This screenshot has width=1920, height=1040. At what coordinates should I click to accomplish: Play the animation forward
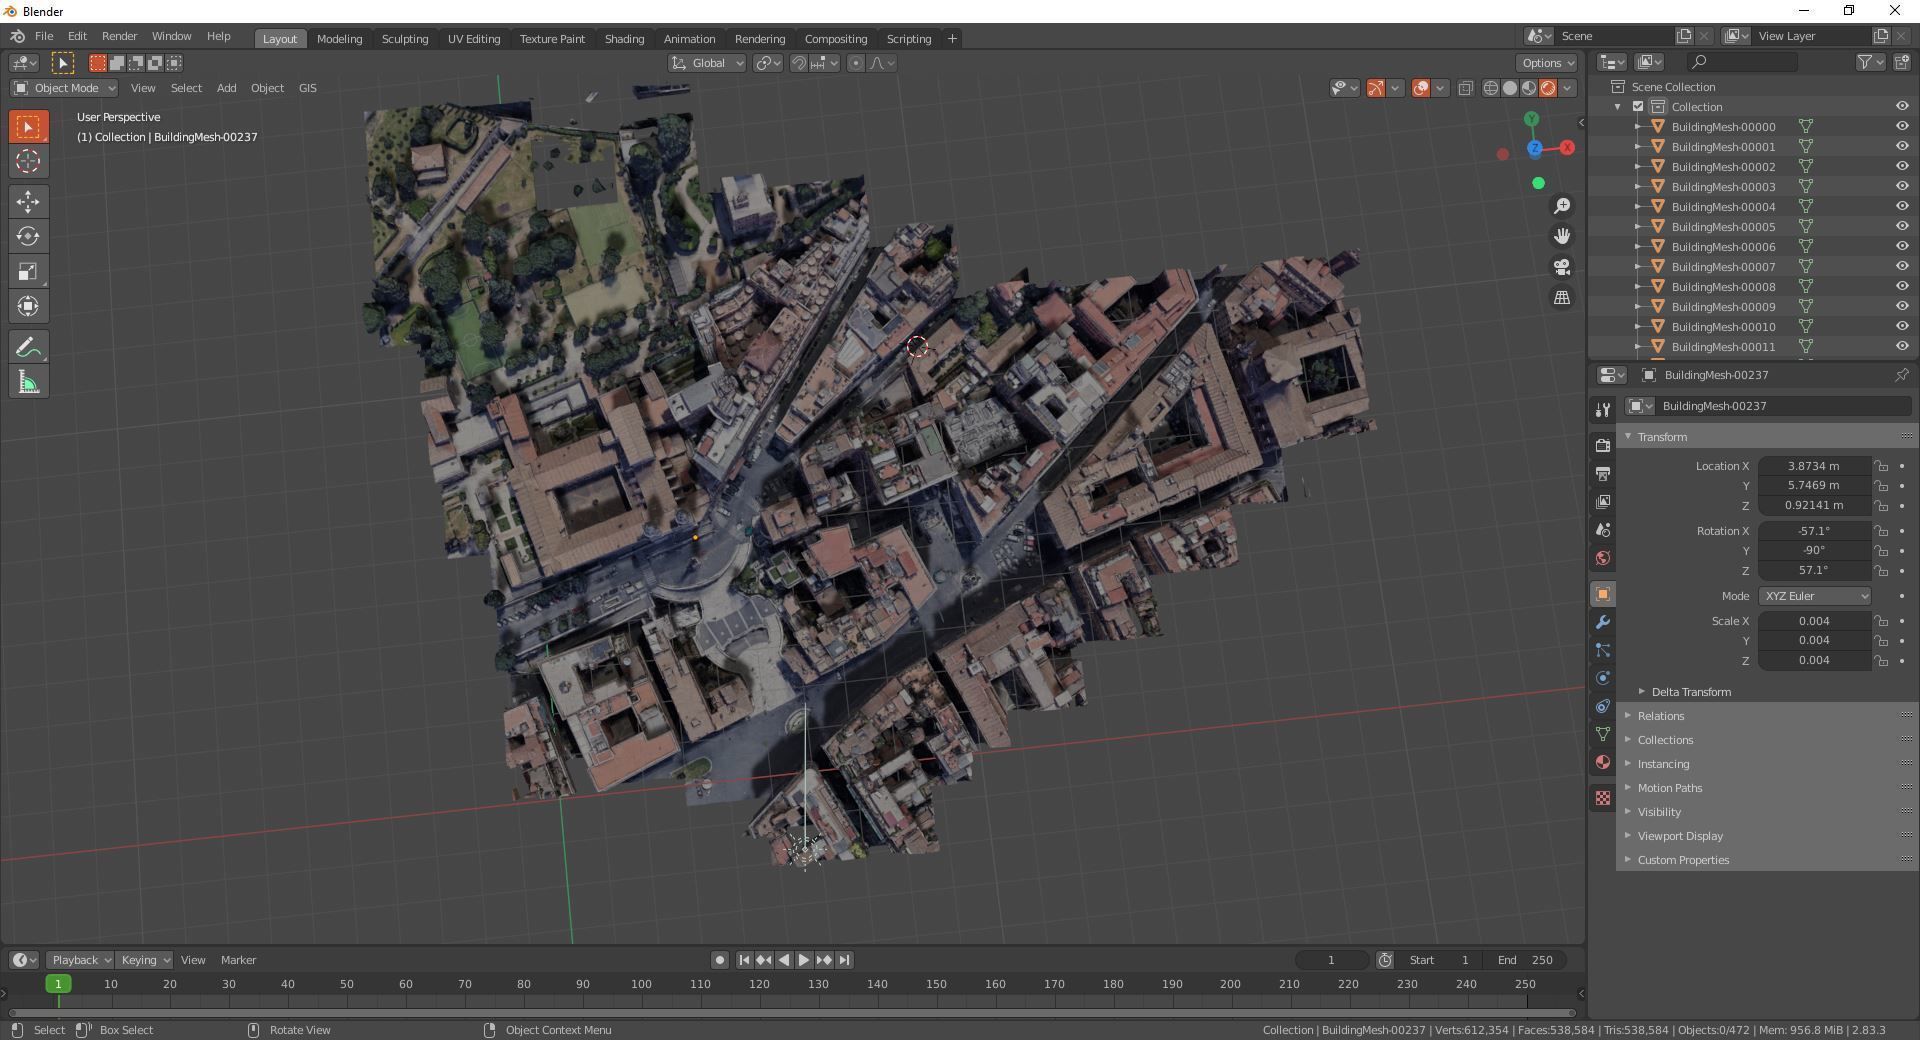click(x=804, y=960)
